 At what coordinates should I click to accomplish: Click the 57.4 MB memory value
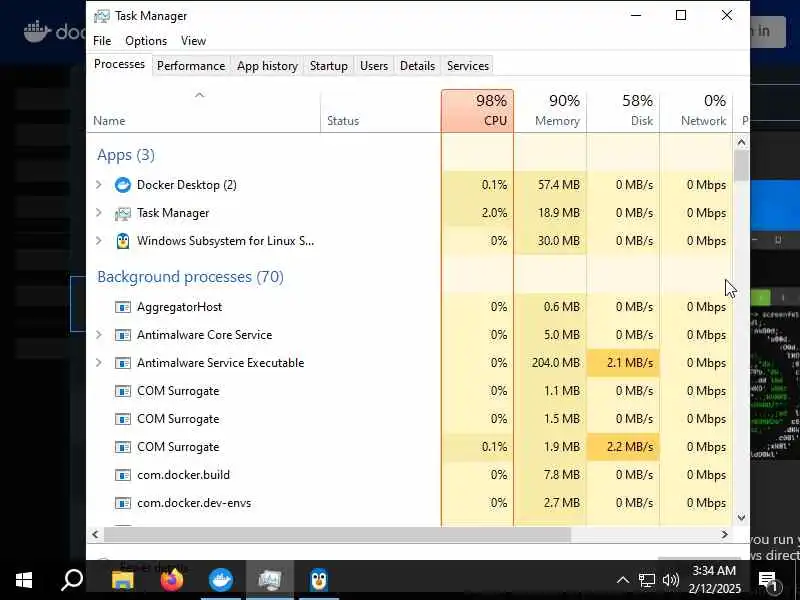[559, 185]
